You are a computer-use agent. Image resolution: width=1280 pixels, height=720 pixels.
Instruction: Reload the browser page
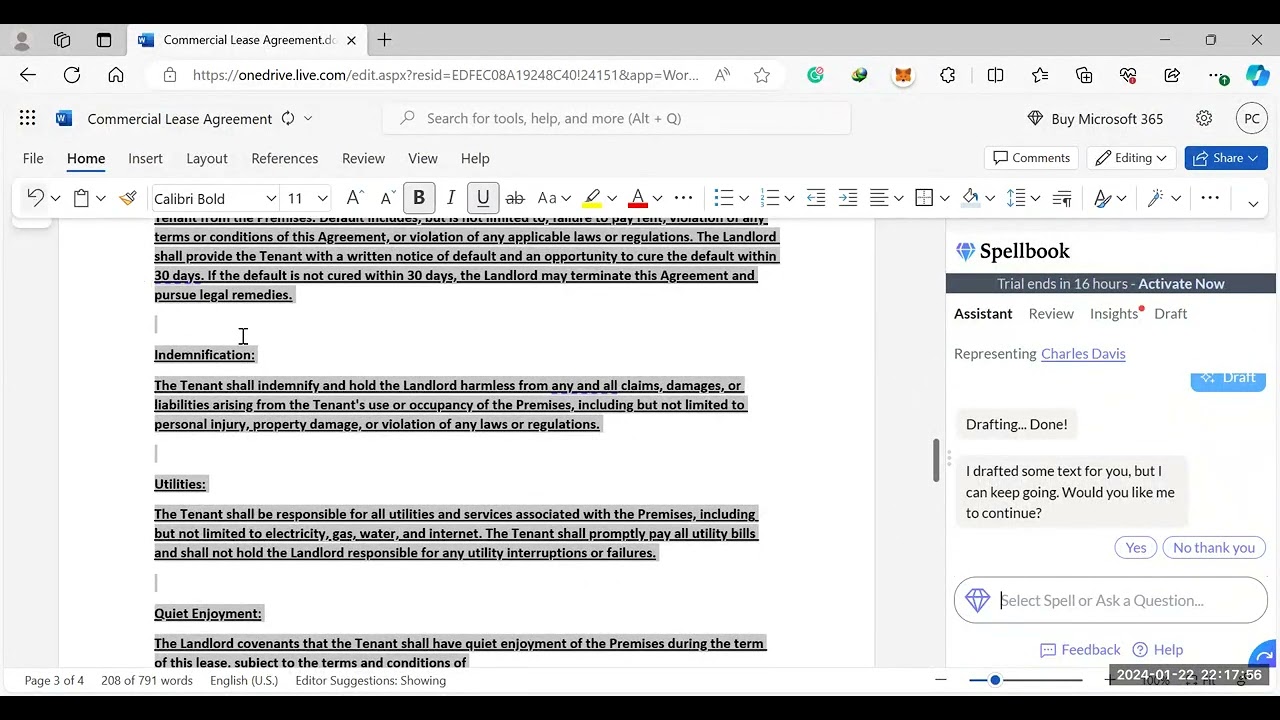click(72, 75)
